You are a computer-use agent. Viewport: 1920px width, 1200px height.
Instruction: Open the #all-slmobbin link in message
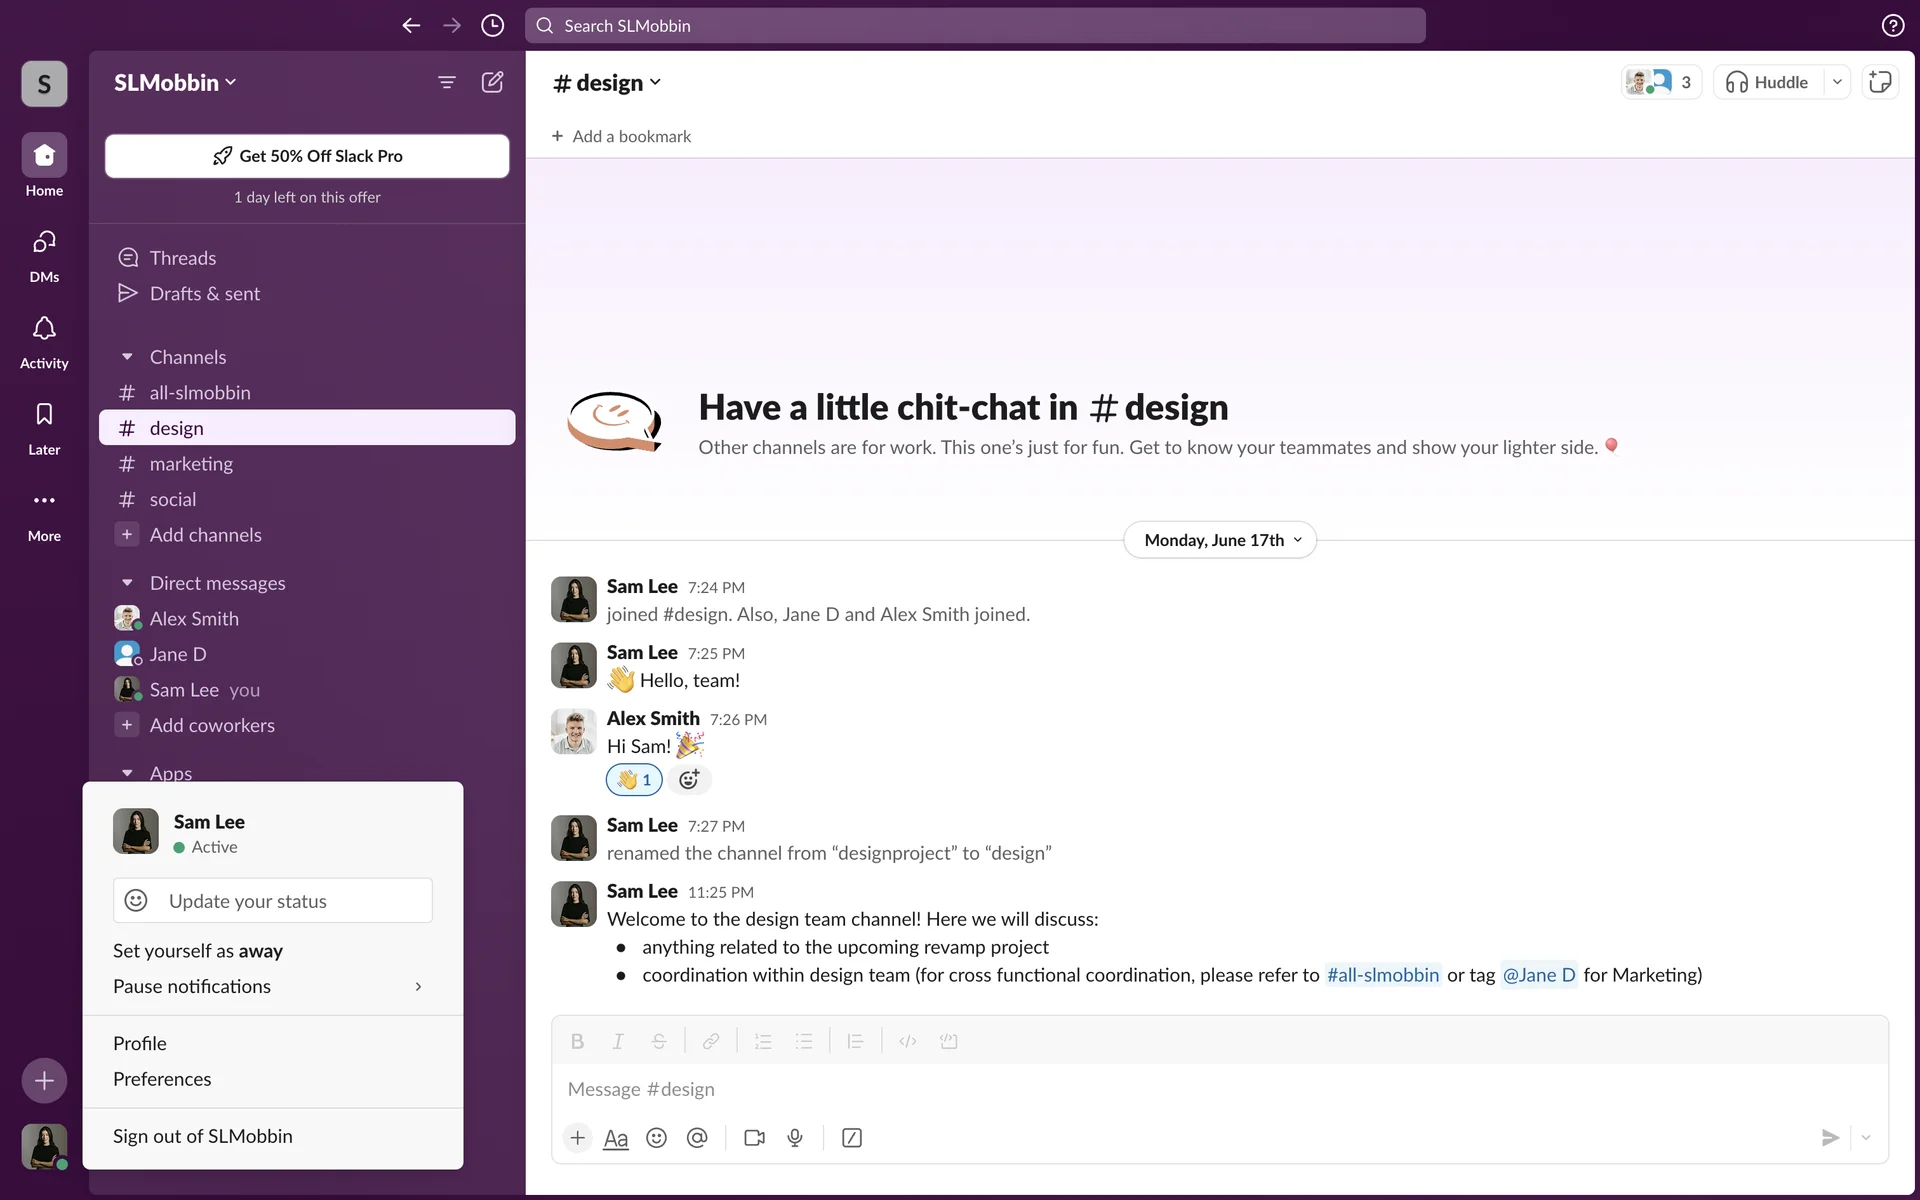coord(1382,975)
